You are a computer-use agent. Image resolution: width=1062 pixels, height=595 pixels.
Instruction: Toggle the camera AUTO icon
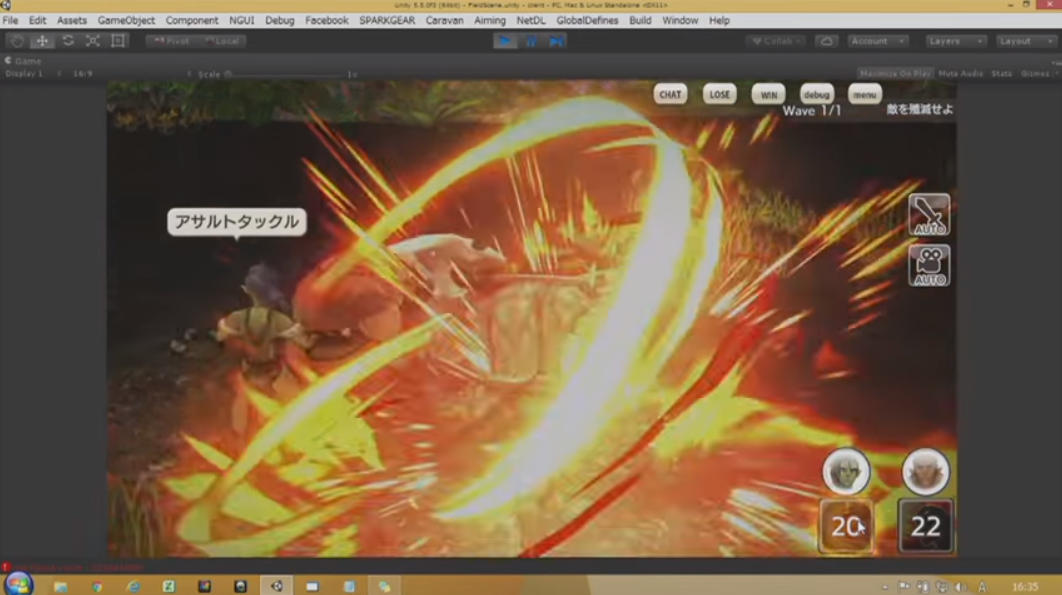click(x=929, y=266)
